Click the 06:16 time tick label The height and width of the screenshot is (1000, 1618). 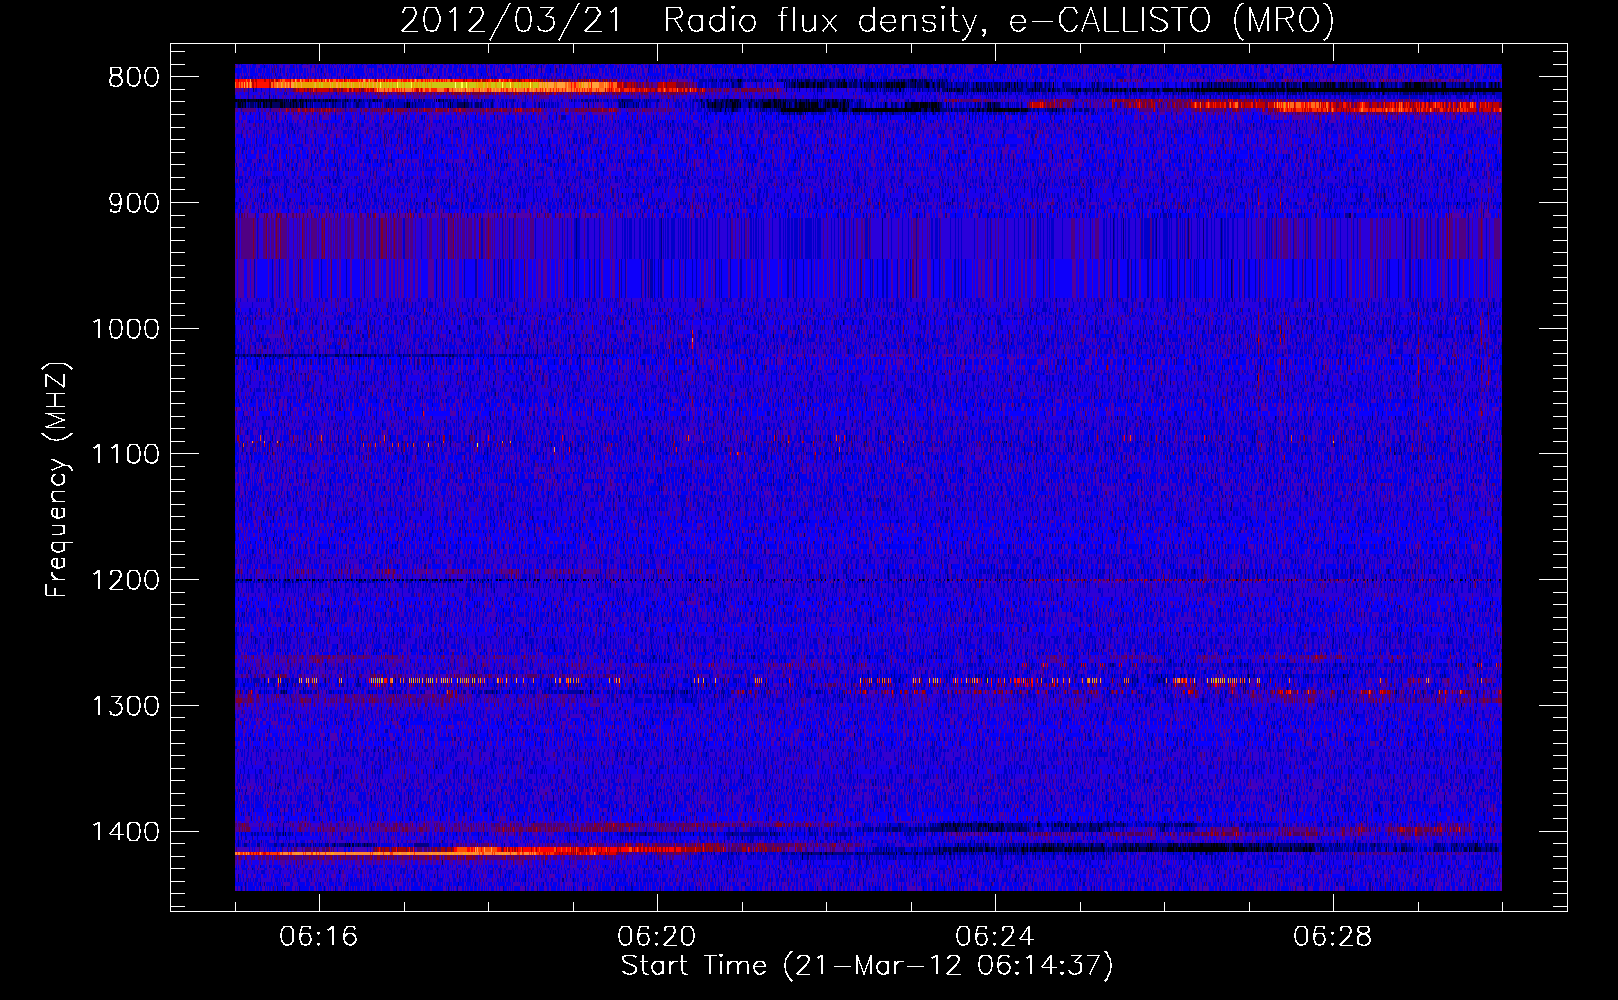[319, 937]
